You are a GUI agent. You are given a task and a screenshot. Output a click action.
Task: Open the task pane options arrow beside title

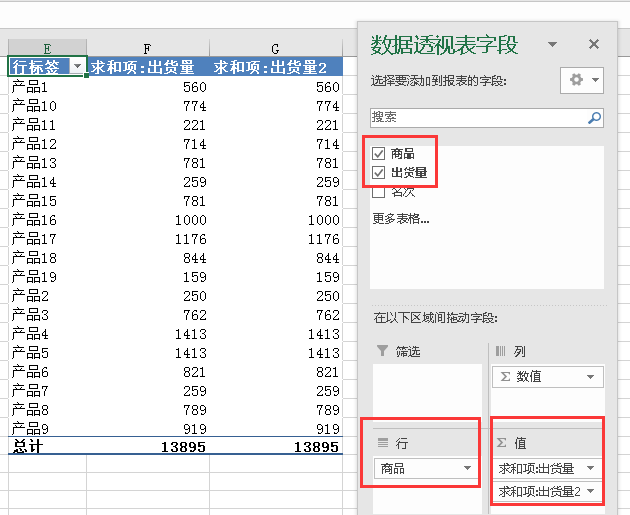click(x=553, y=45)
